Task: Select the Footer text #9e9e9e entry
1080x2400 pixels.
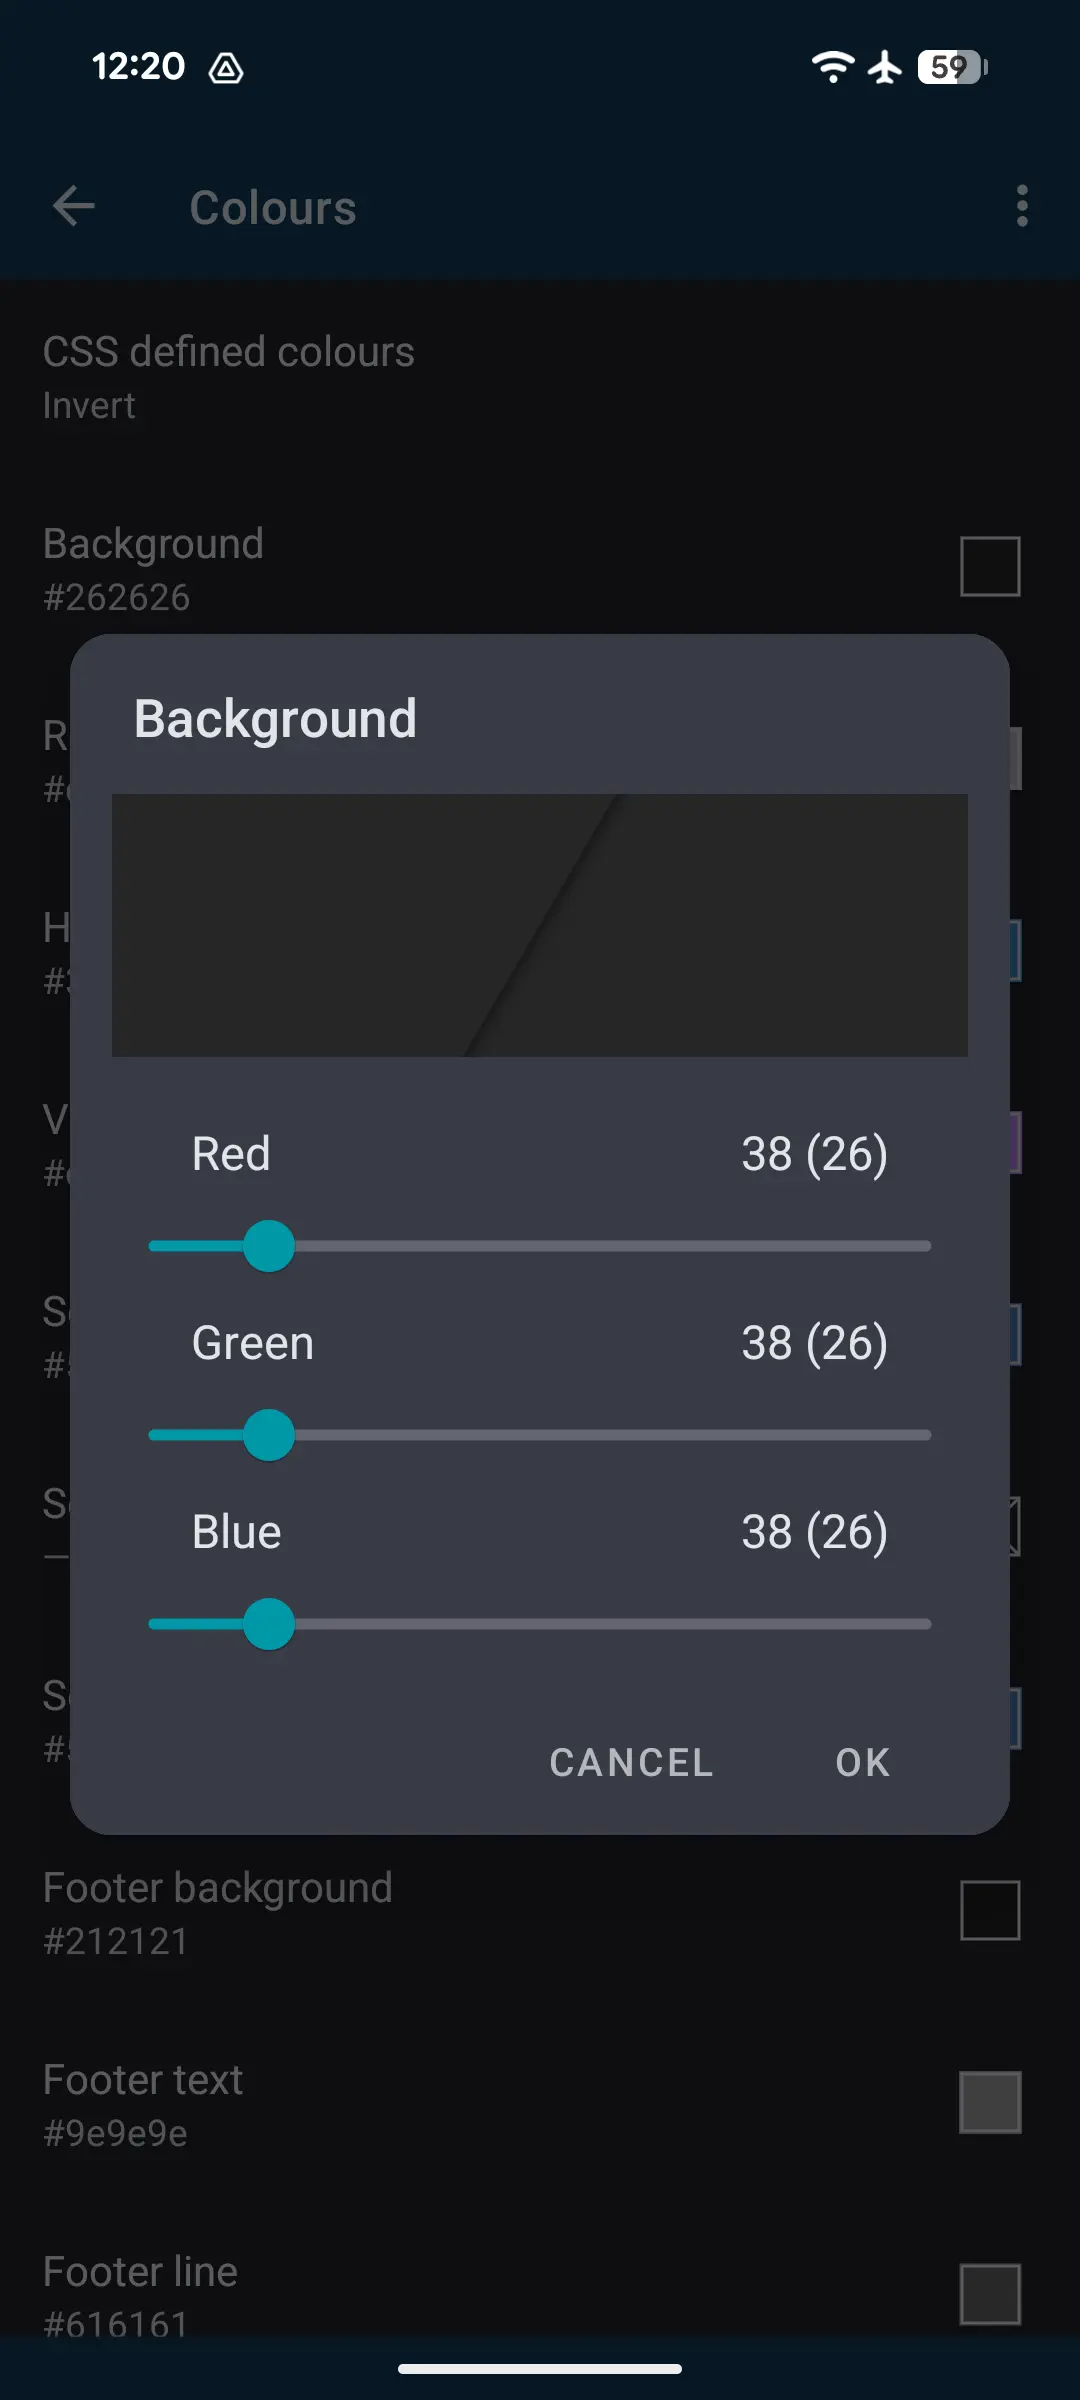Action: (x=144, y=2104)
